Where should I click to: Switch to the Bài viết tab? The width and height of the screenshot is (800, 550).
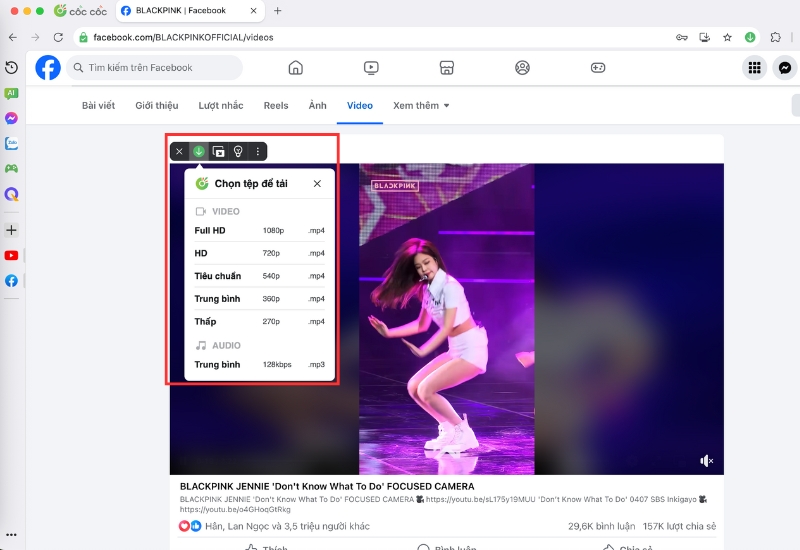coord(98,106)
